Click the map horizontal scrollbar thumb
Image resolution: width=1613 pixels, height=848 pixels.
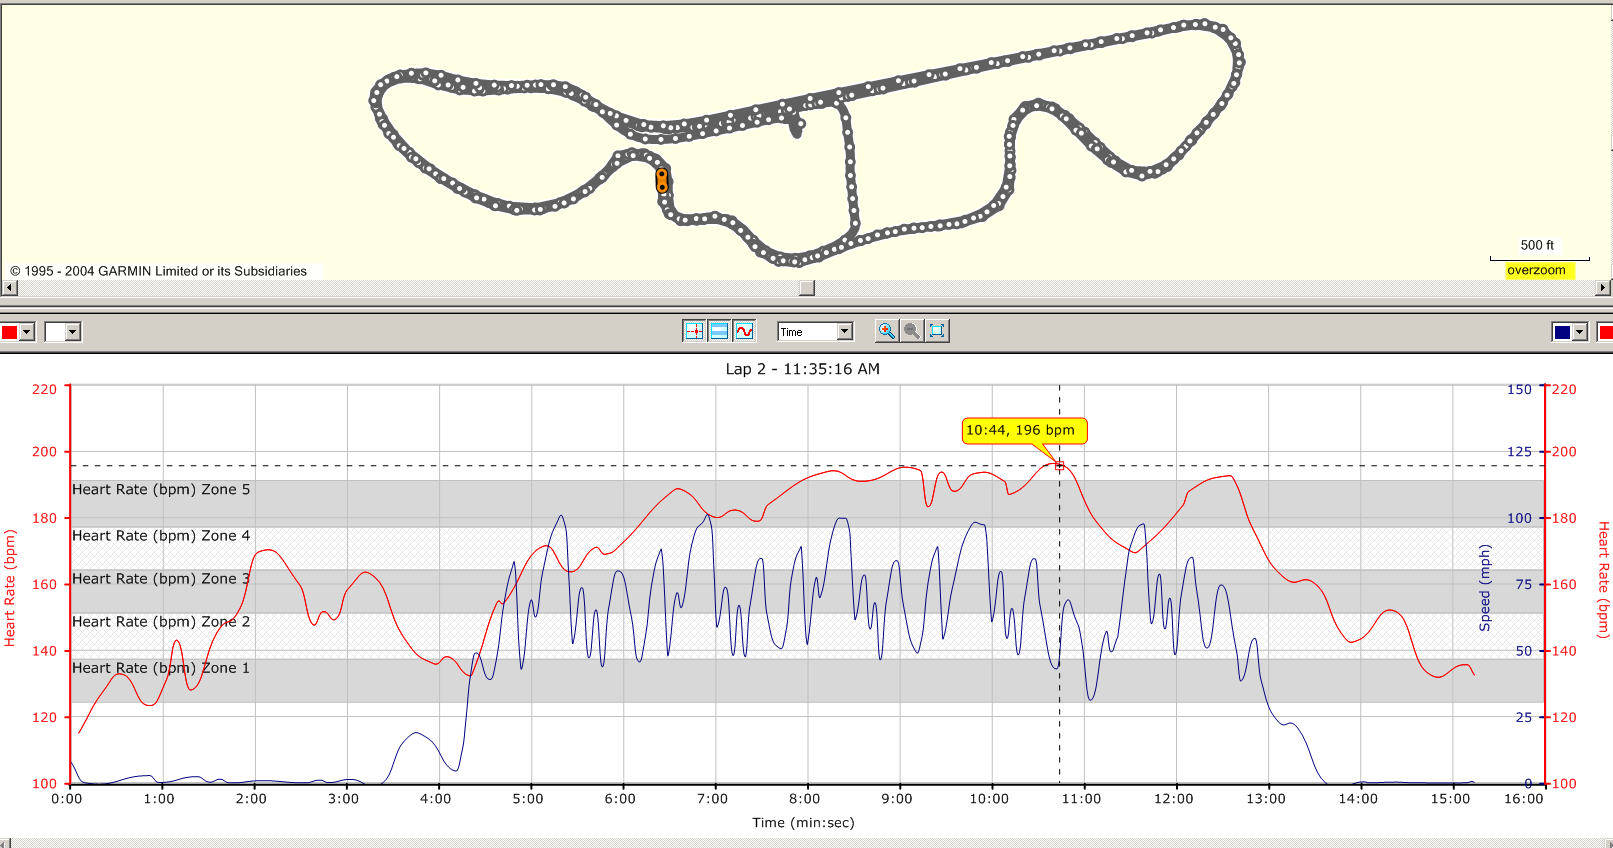click(x=807, y=288)
